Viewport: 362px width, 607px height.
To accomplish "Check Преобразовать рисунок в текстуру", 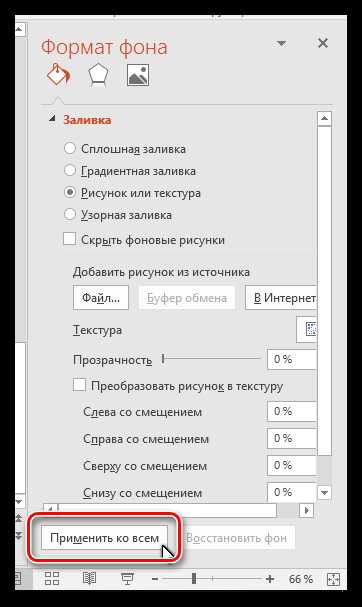I will [79, 385].
